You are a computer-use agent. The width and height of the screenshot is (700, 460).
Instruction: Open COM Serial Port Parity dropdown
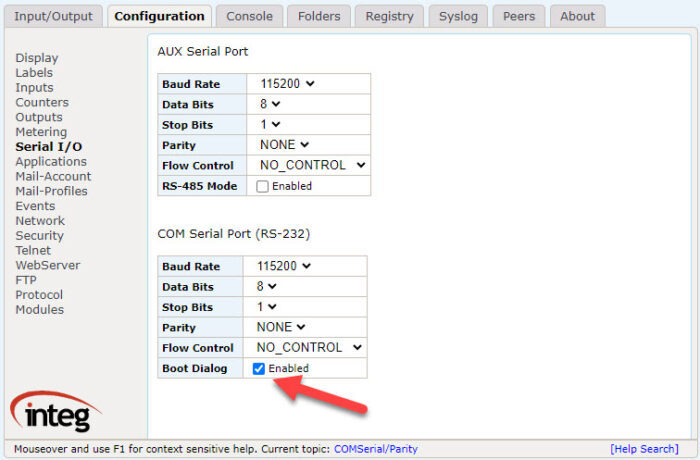tap(281, 327)
